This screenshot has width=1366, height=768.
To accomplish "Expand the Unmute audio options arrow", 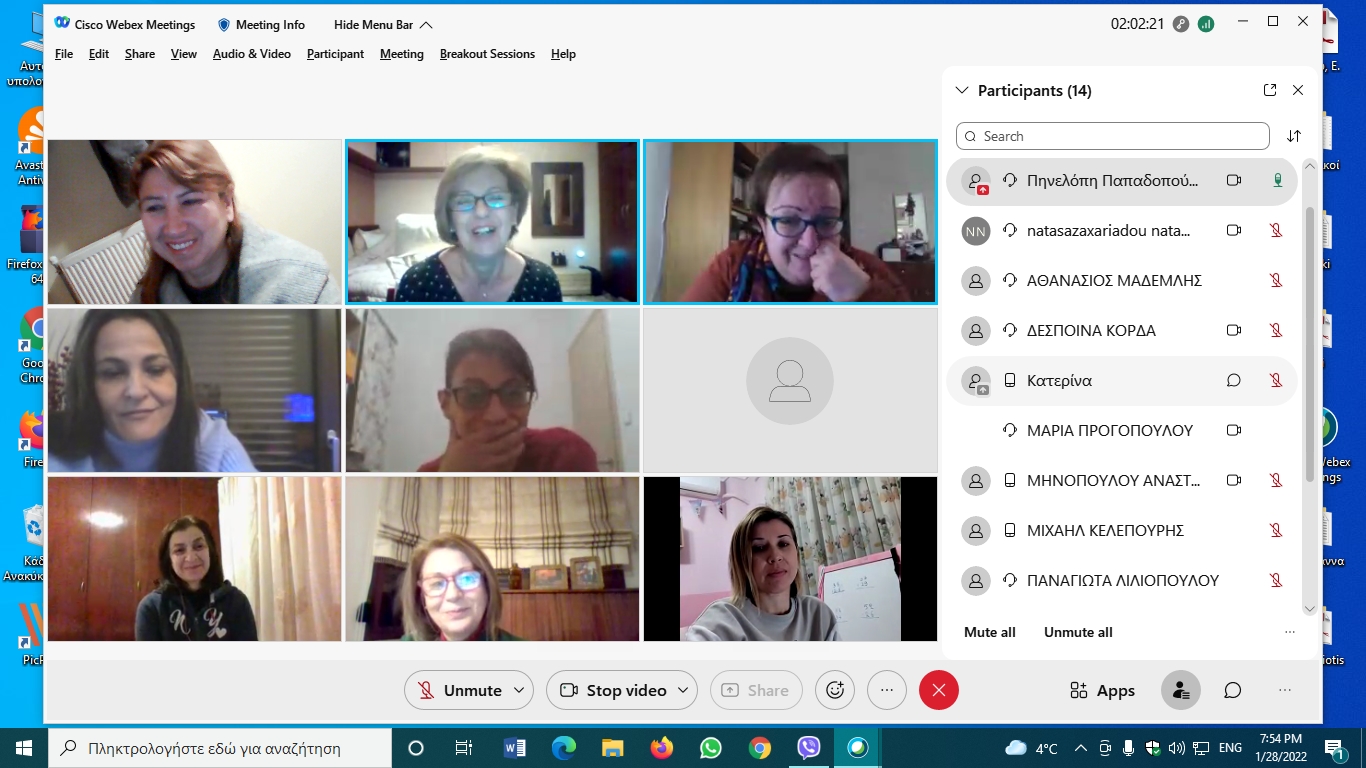I will point(519,690).
